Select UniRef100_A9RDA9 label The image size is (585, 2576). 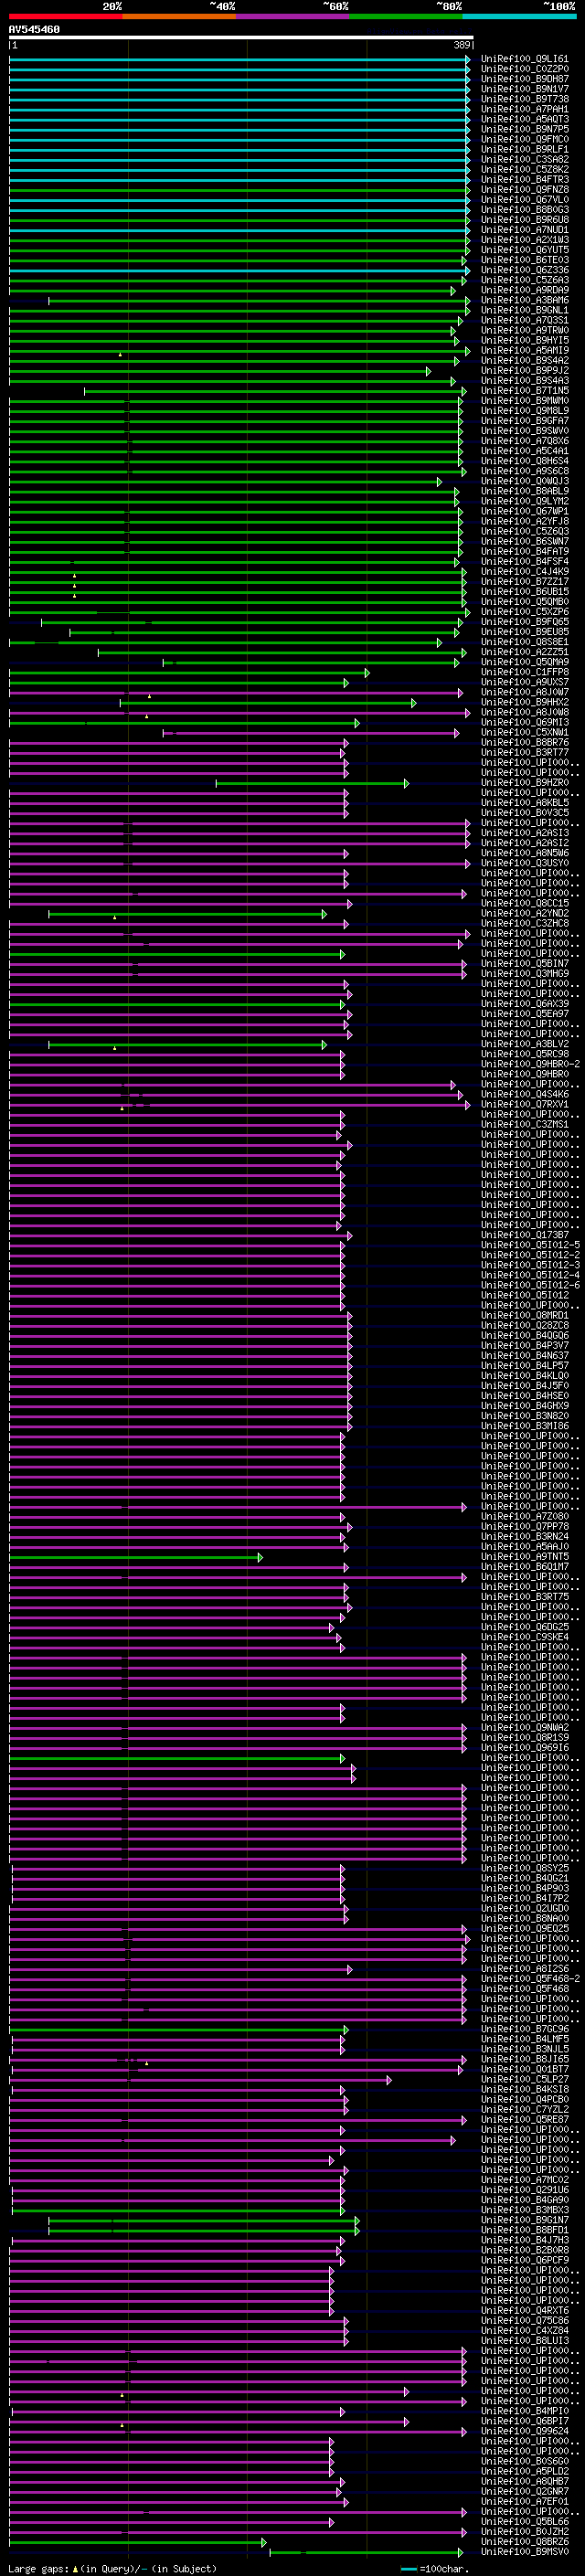click(525, 290)
